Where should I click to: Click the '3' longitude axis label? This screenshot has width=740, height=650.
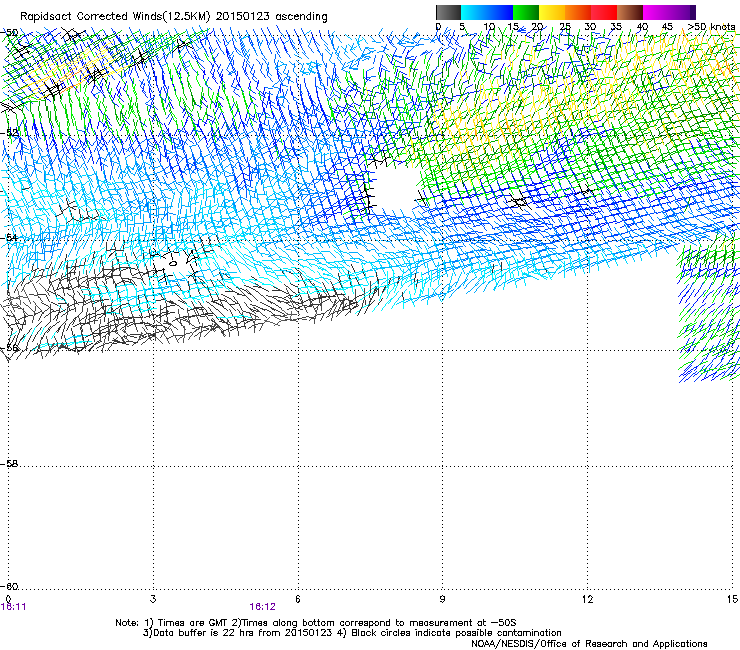tap(153, 599)
